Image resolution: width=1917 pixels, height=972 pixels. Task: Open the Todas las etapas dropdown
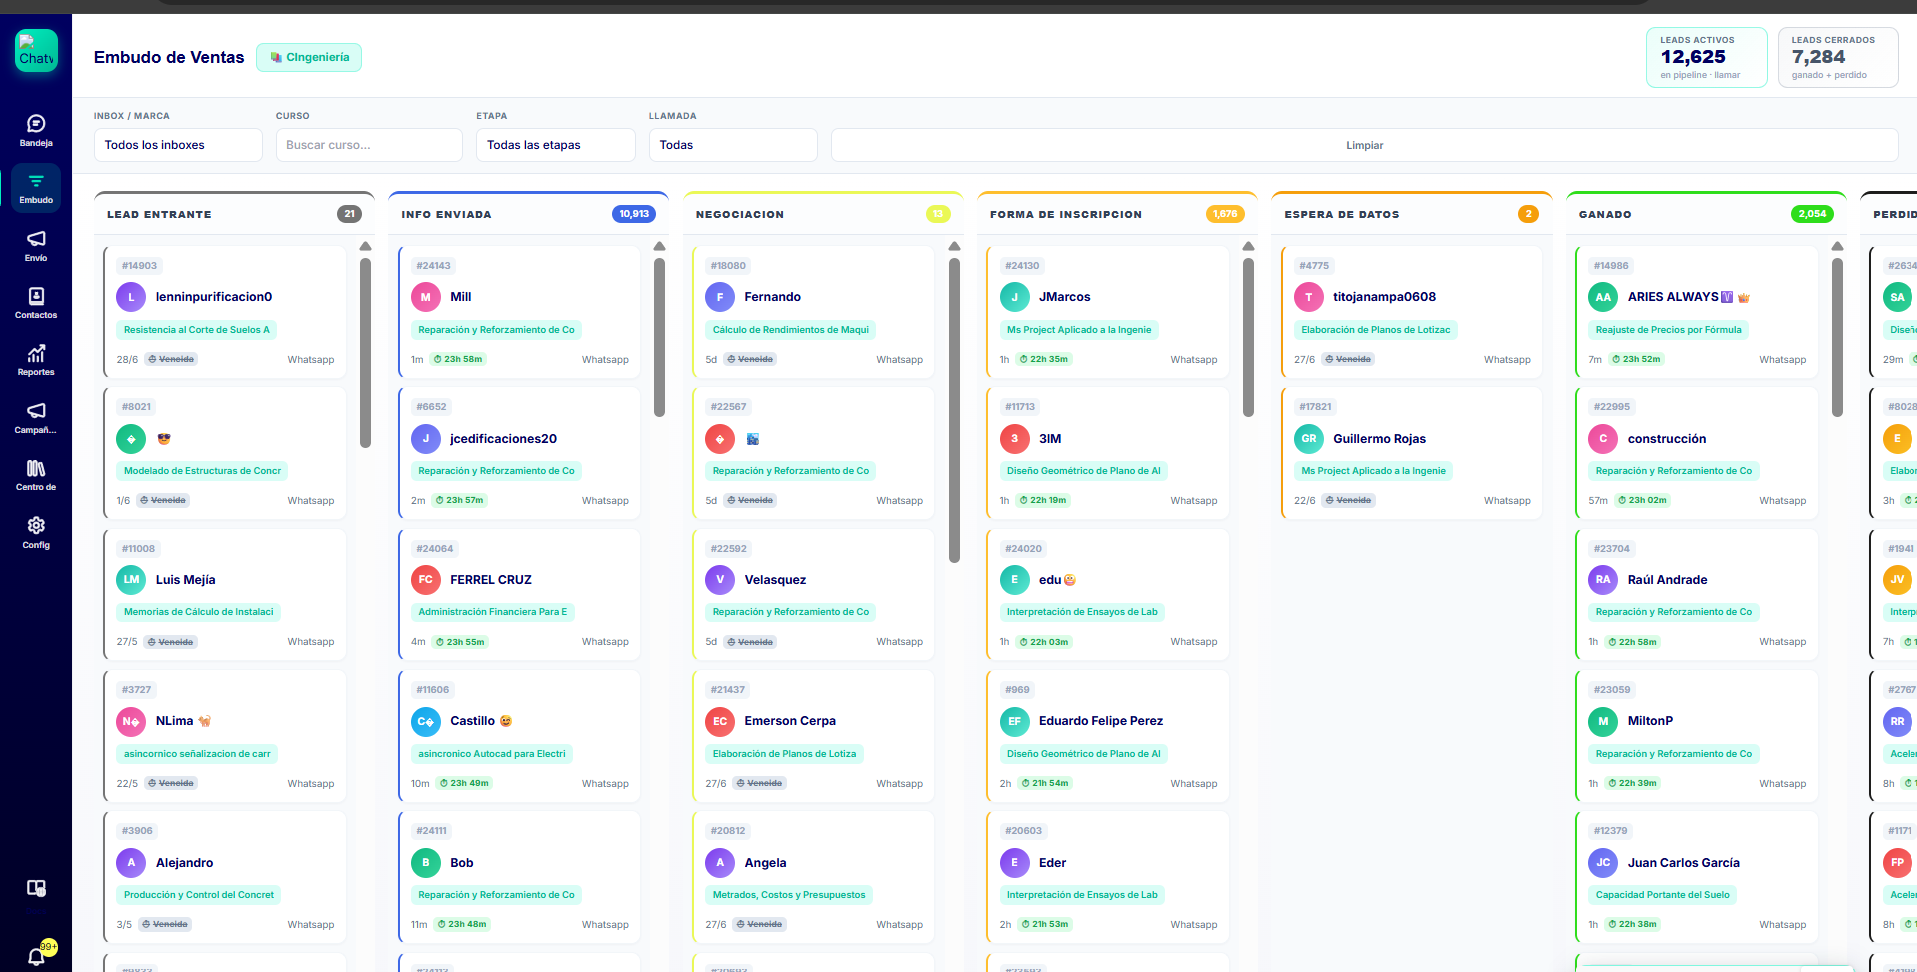click(556, 145)
